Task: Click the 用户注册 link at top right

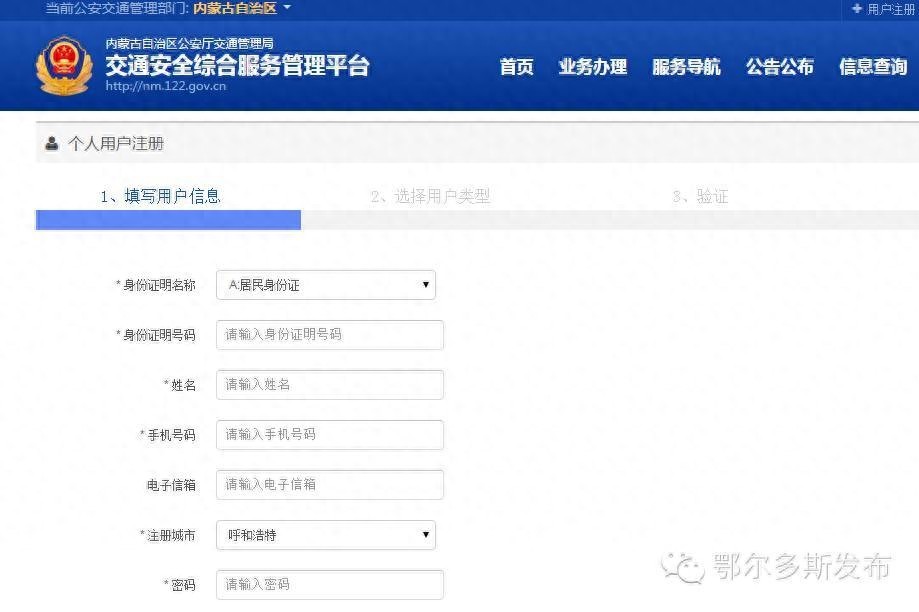Action: coord(891,9)
